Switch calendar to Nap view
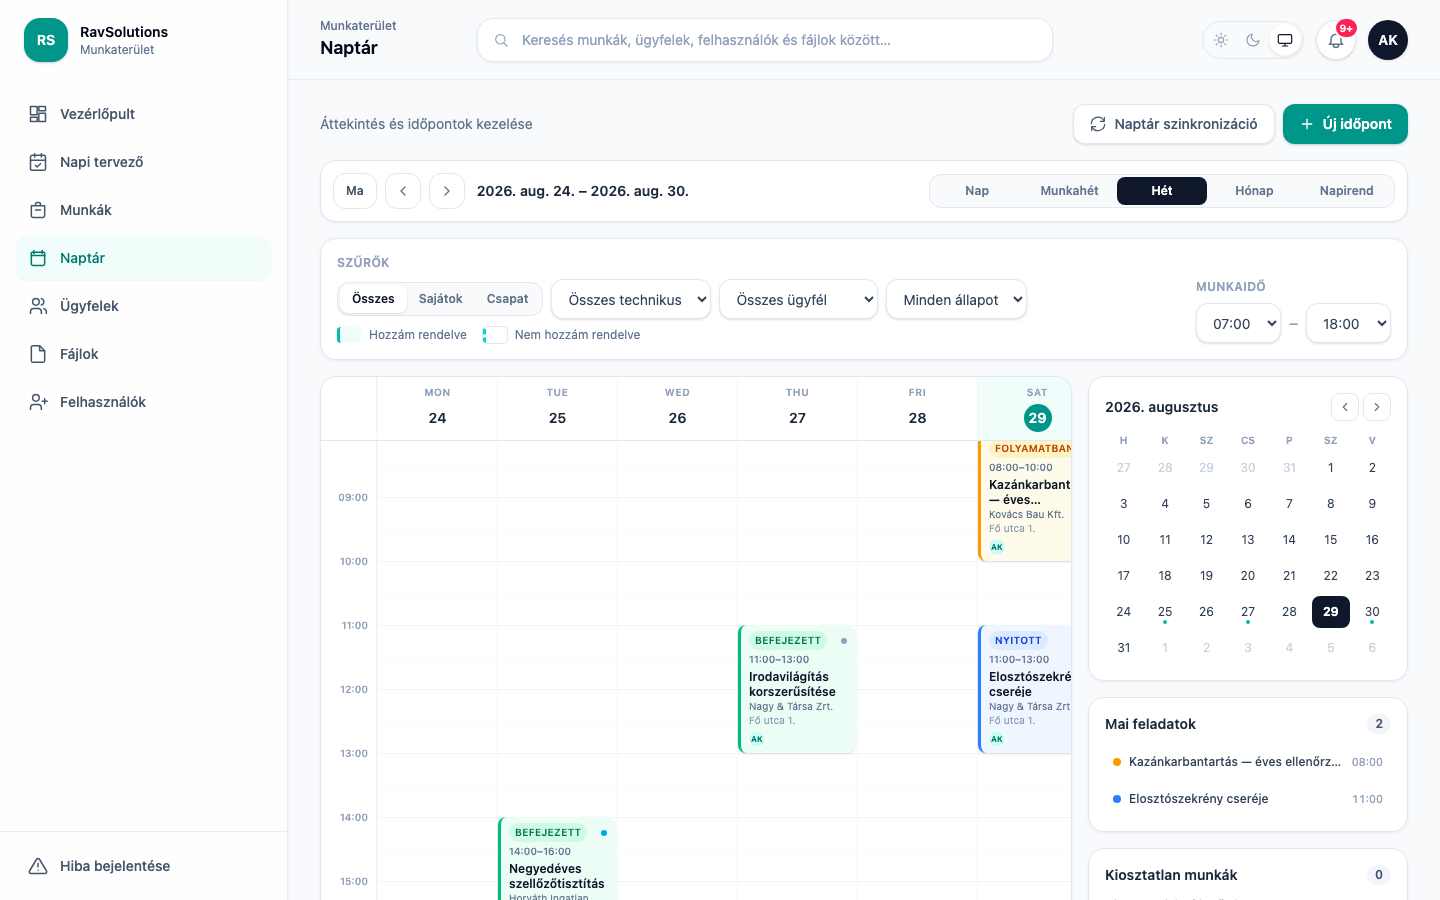The width and height of the screenshot is (1440, 900). 977,191
